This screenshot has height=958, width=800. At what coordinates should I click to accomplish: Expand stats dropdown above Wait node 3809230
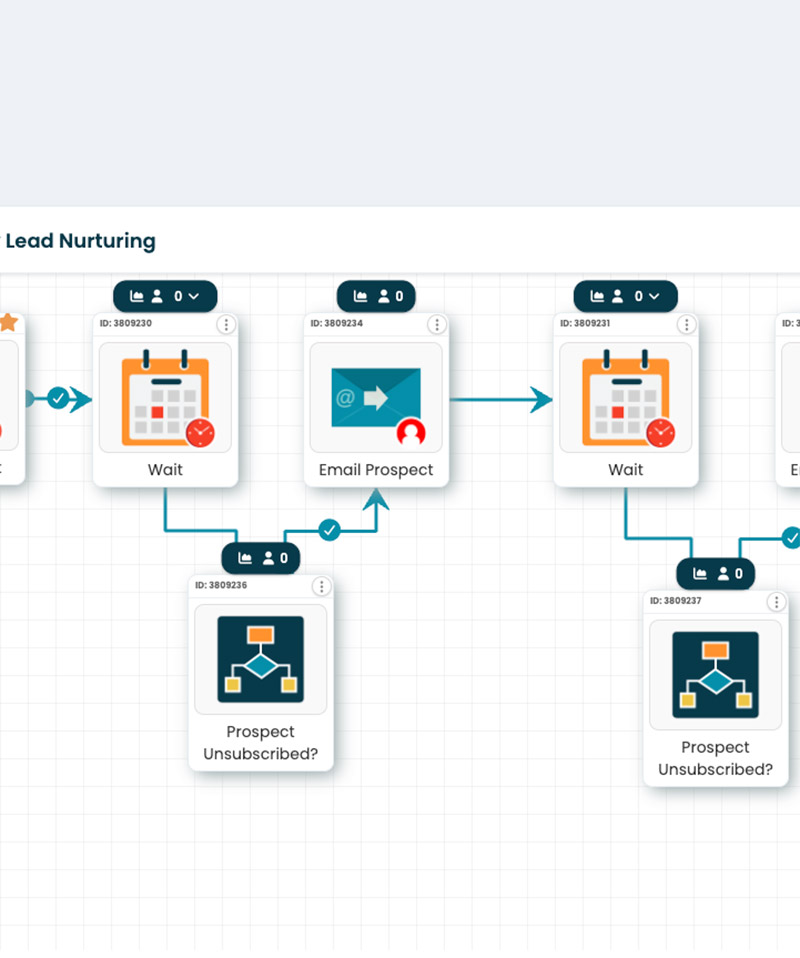click(x=194, y=296)
